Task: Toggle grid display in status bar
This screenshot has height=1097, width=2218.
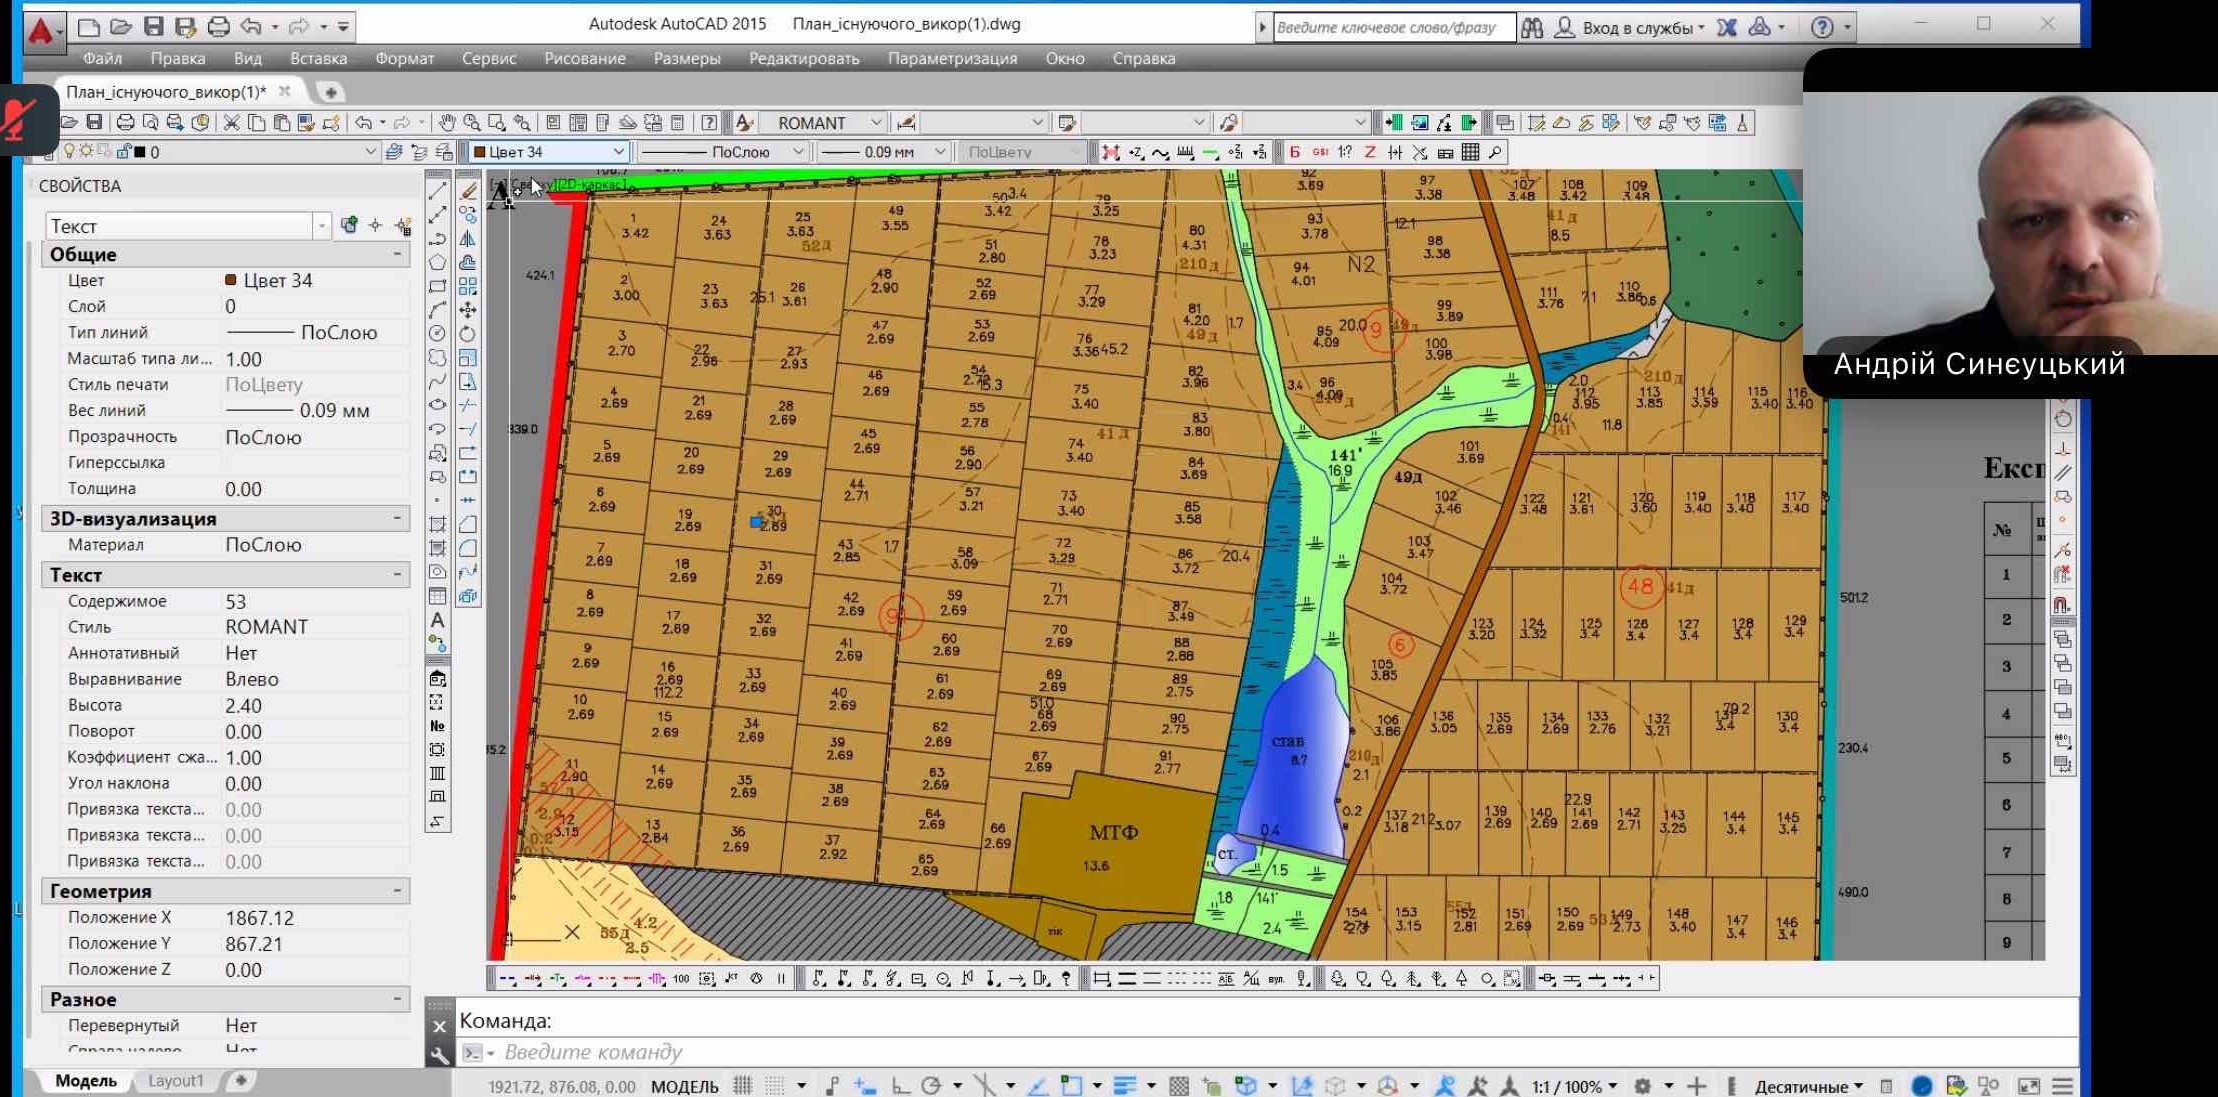Action: coord(743,1086)
